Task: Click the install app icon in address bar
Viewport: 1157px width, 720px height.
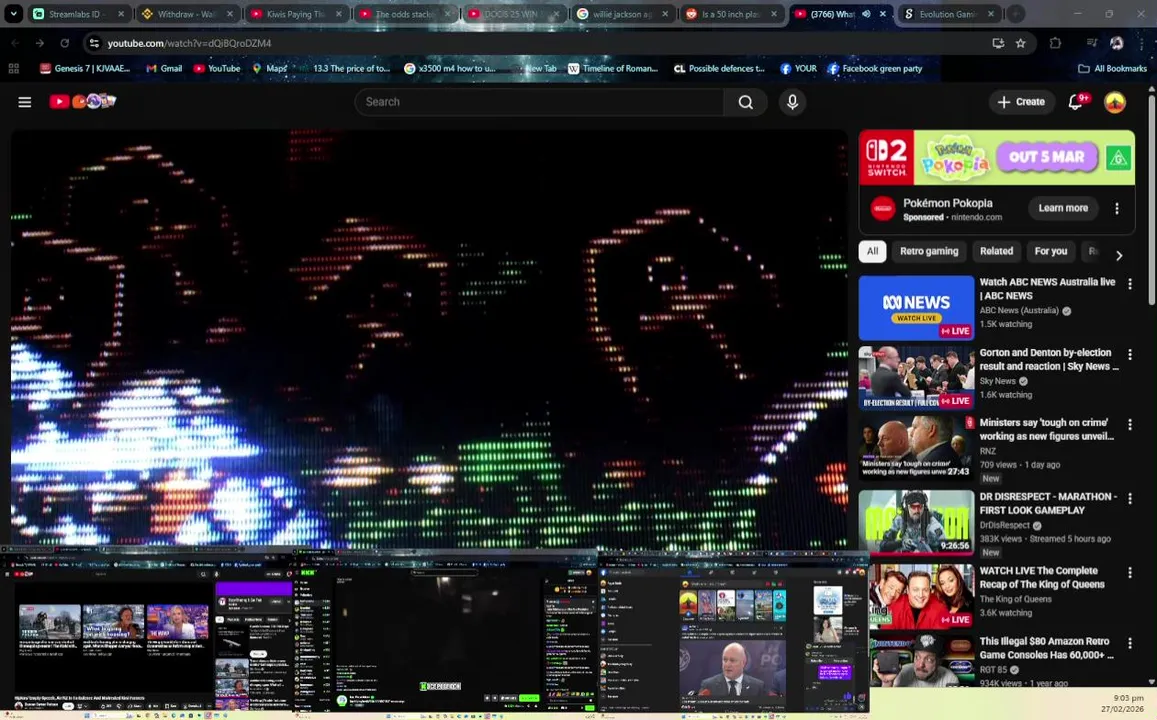Action: pos(998,44)
